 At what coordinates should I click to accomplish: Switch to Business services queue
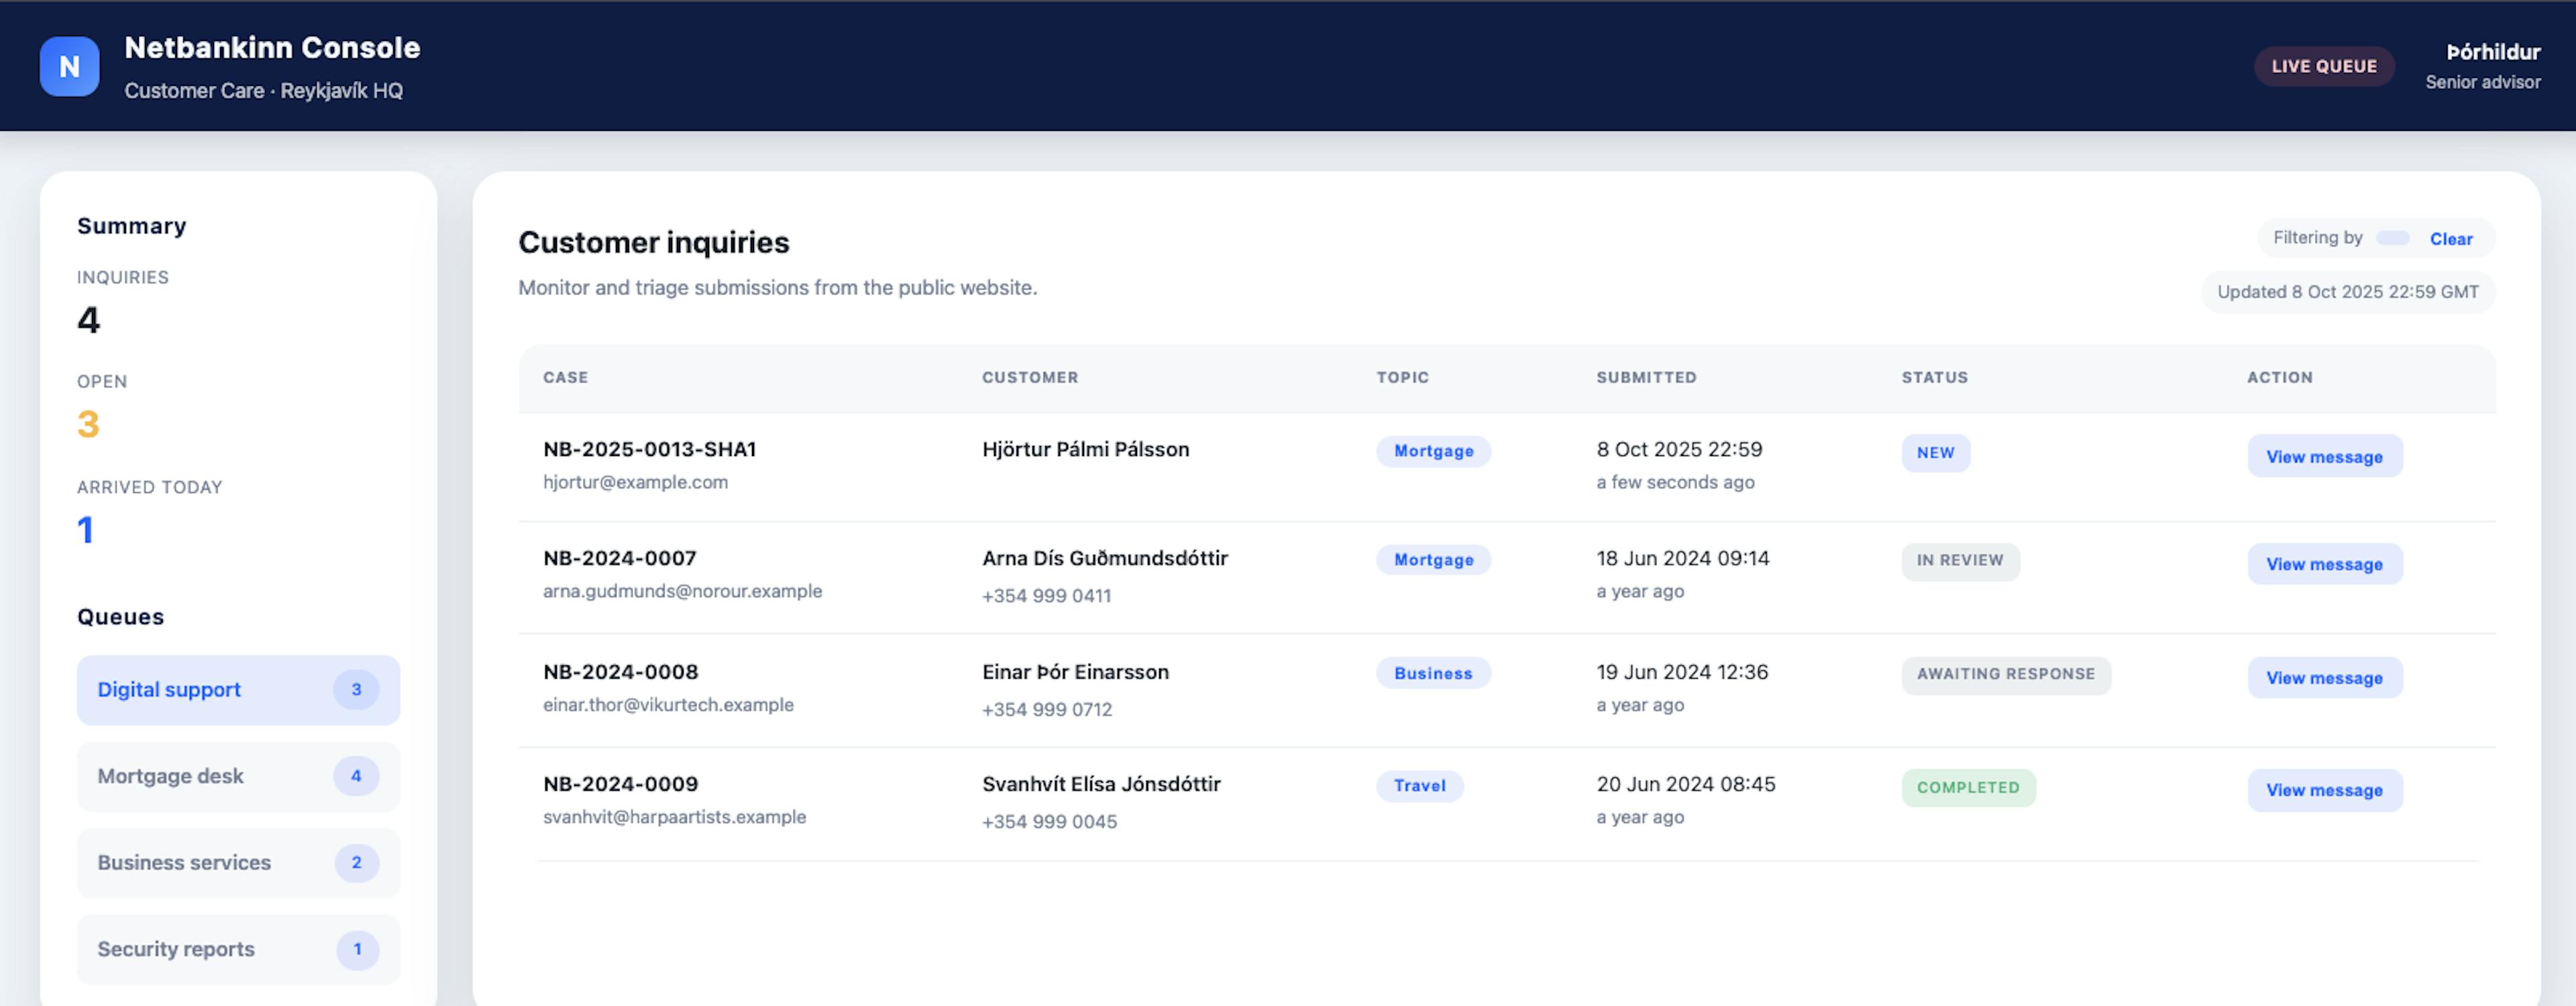(184, 863)
